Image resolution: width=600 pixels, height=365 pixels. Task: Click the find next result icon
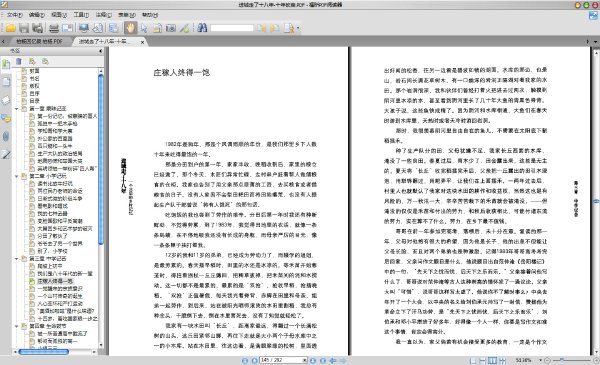click(x=274, y=28)
